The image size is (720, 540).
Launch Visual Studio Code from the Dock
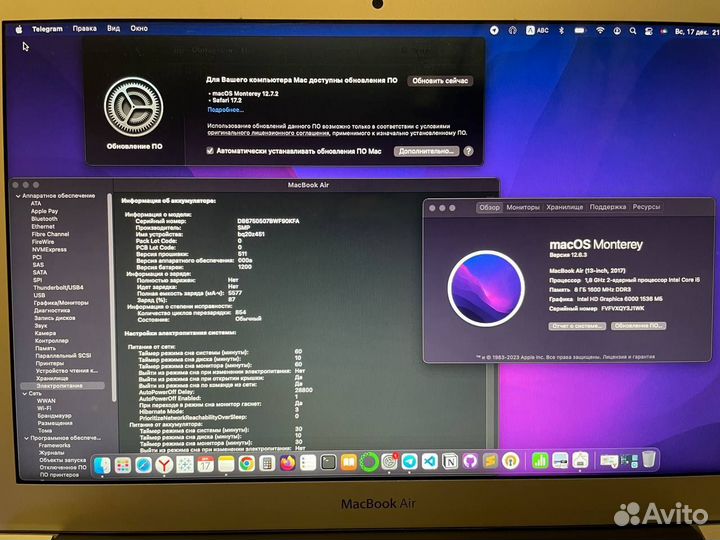tap(430, 461)
